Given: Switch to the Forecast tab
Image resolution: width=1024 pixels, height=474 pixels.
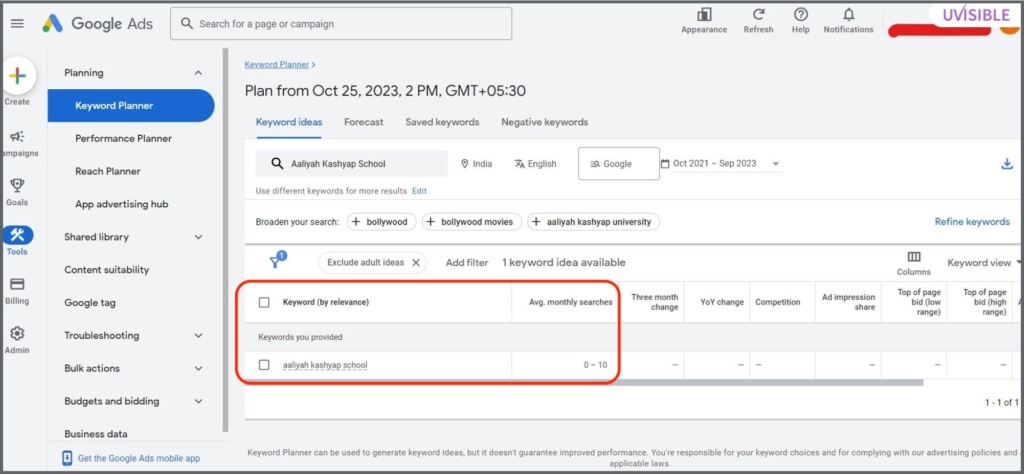Looking at the screenshot, I should click(x=364, y=122).
